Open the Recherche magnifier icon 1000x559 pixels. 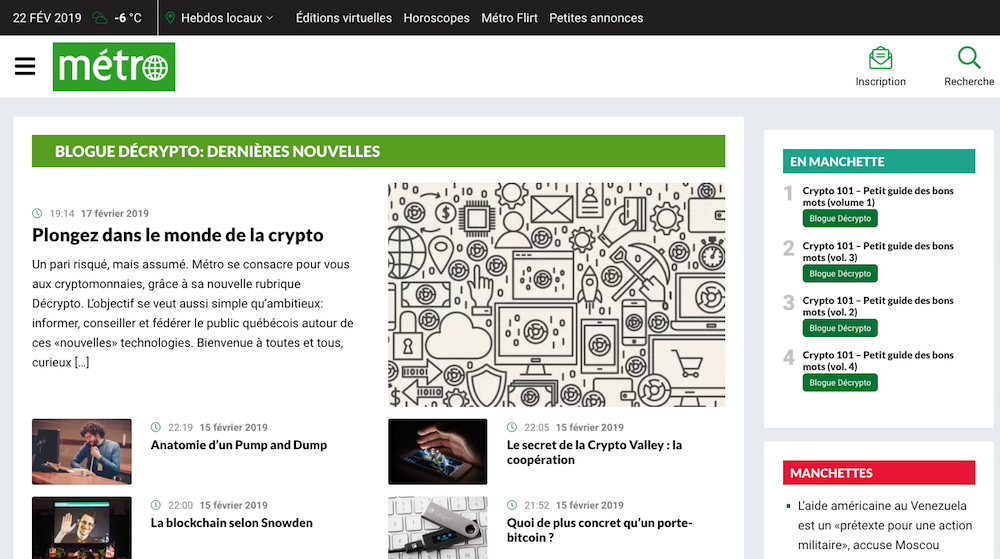(969, 58)
